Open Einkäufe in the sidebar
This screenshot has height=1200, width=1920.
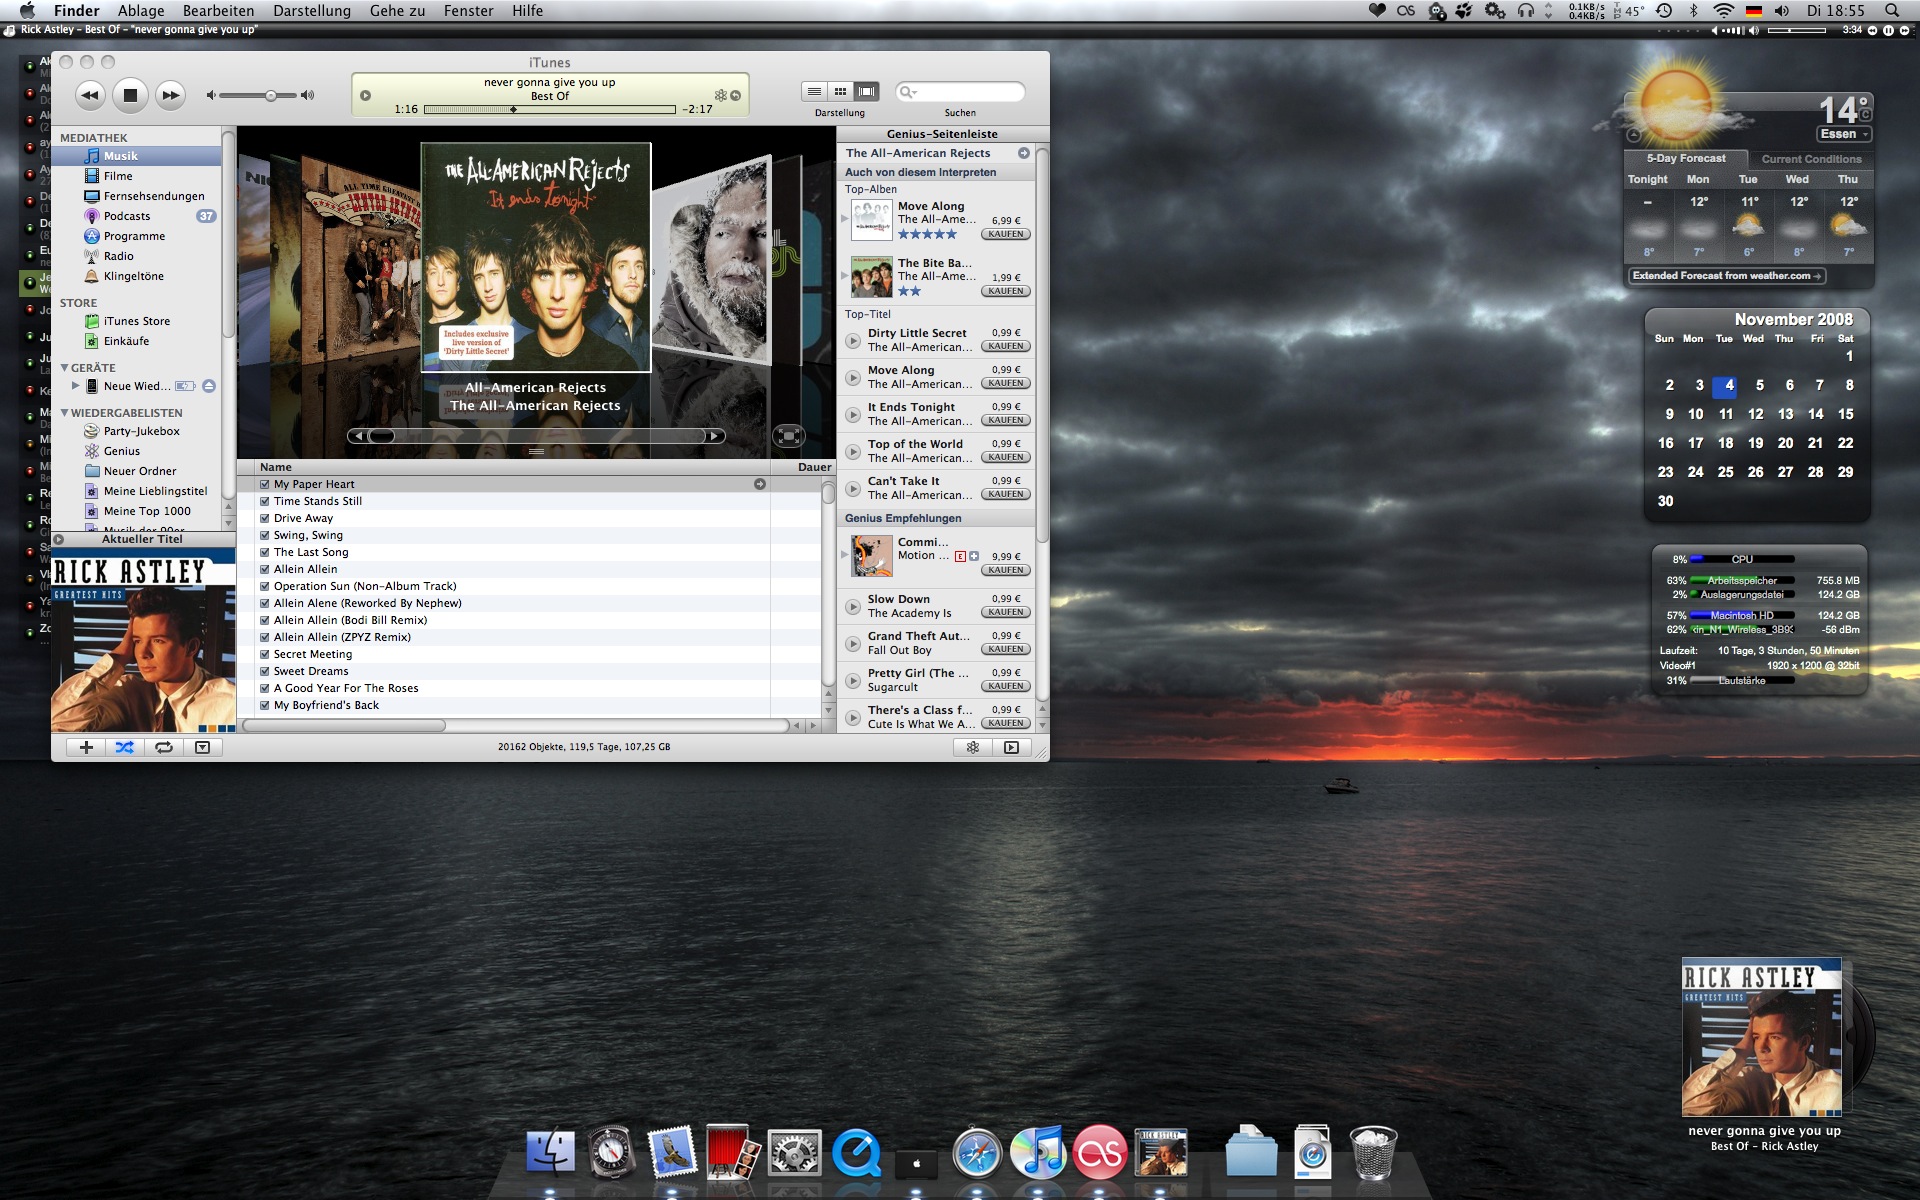[x=137, y=341]
